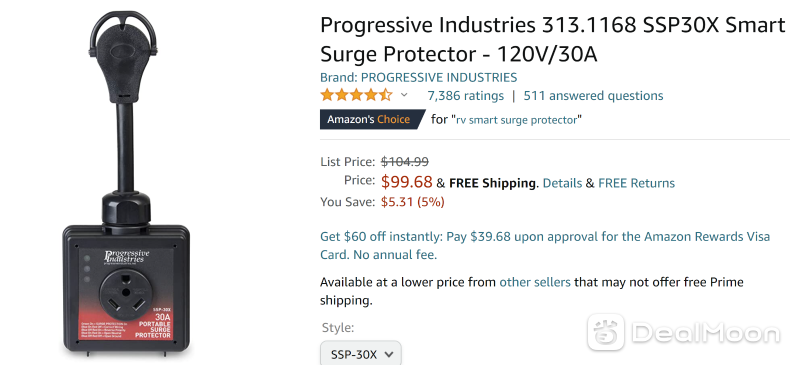Open the Amazon Rewards Visa $60 off offer
Viewport: 800px width, 365px height.
tap(545, 246)
